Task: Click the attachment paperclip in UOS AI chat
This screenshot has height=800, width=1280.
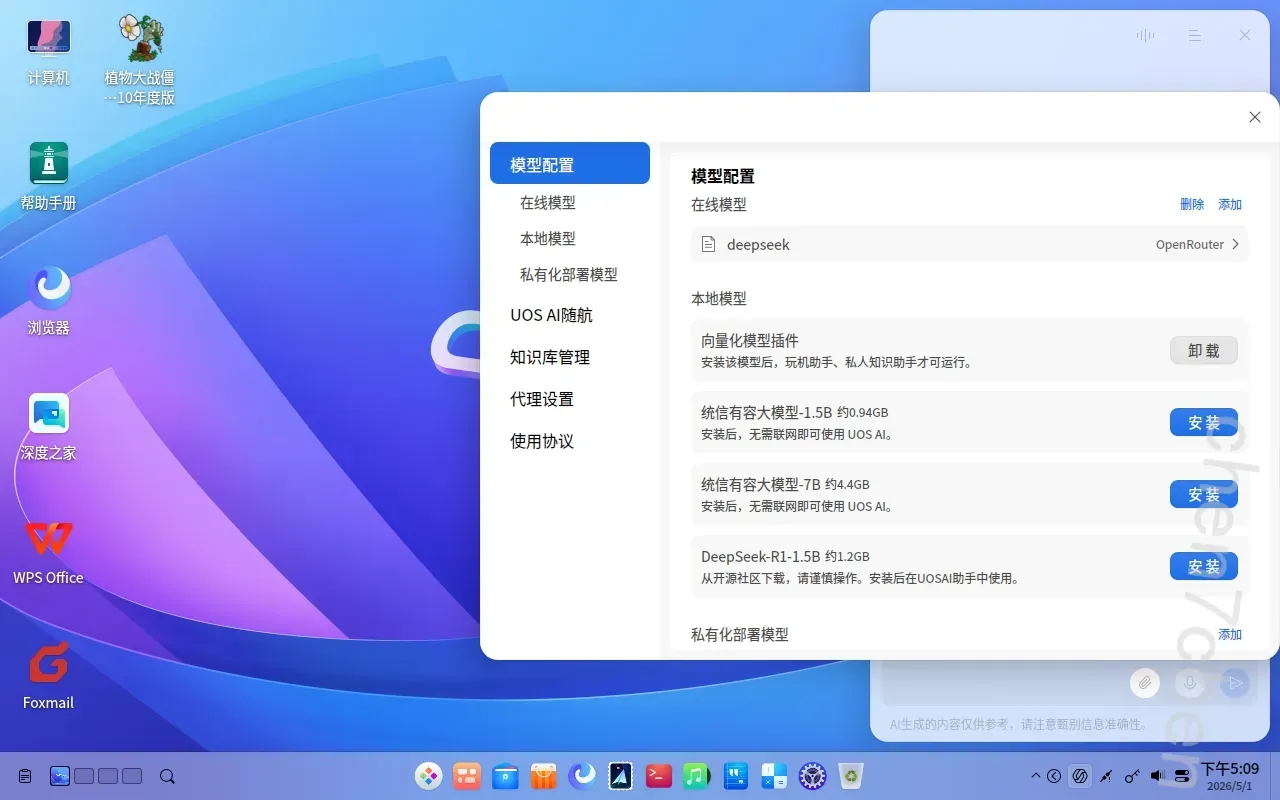Action: (x=1145, y=683)
